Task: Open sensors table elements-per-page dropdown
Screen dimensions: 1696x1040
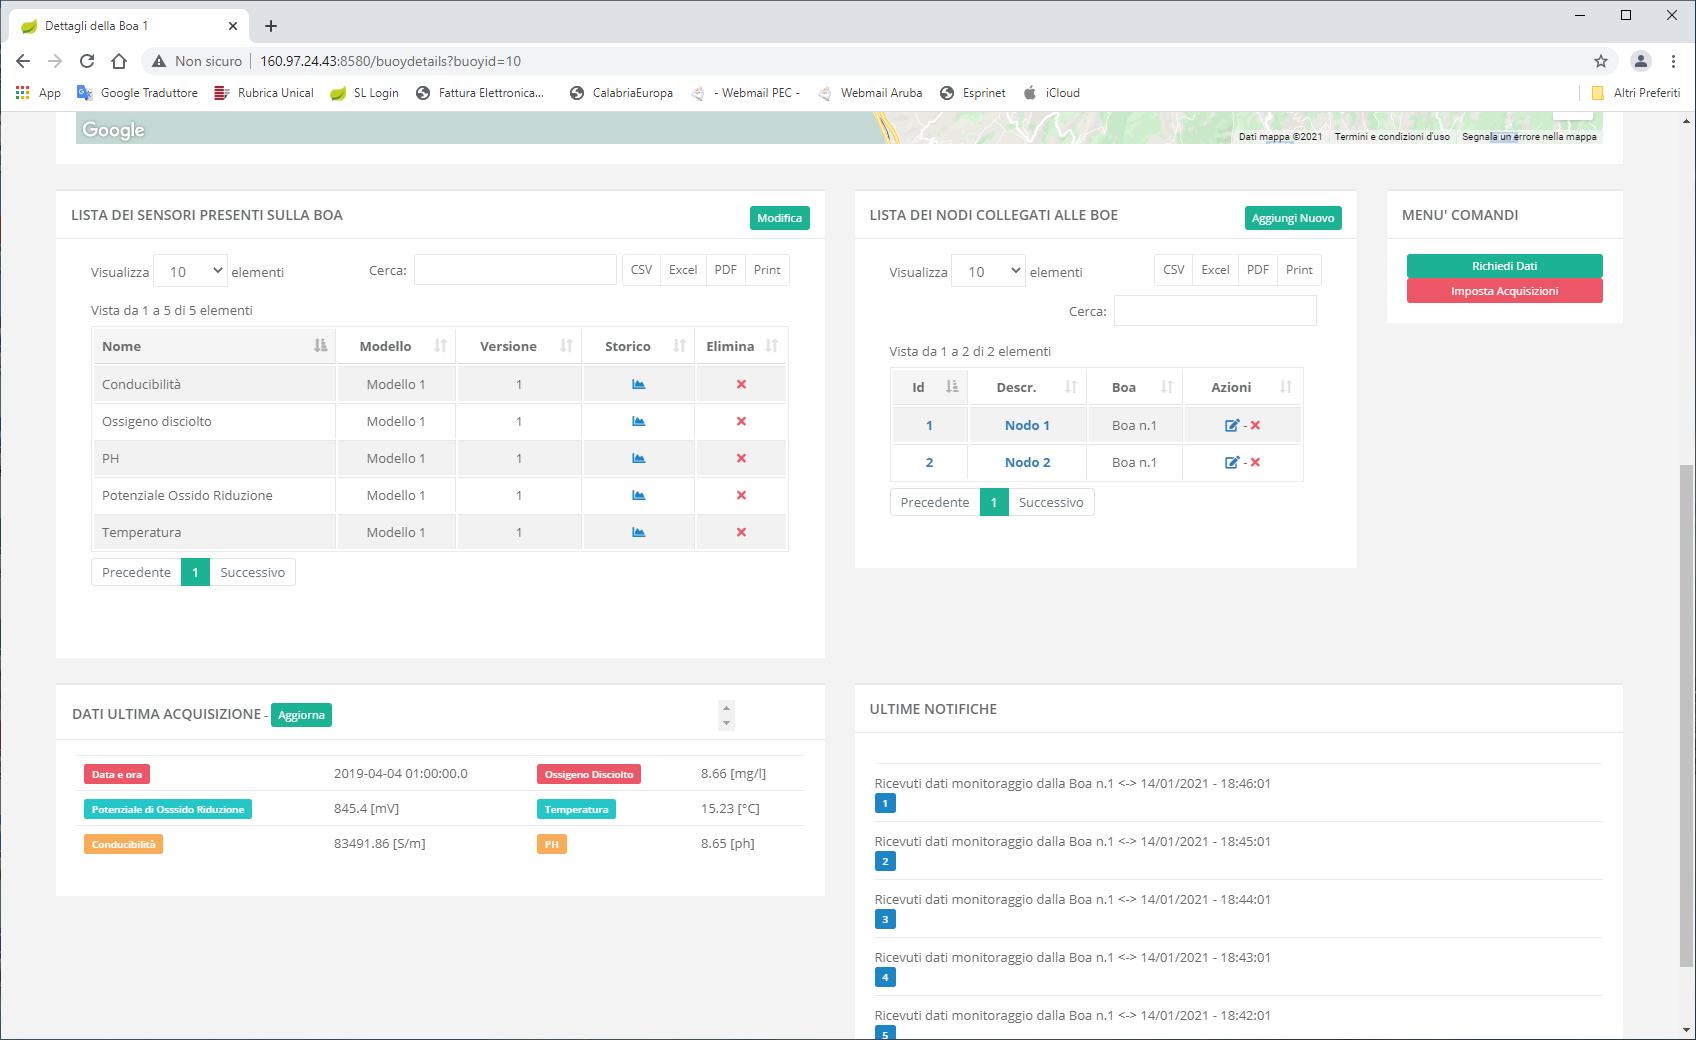Action: [x=191, y=271]
